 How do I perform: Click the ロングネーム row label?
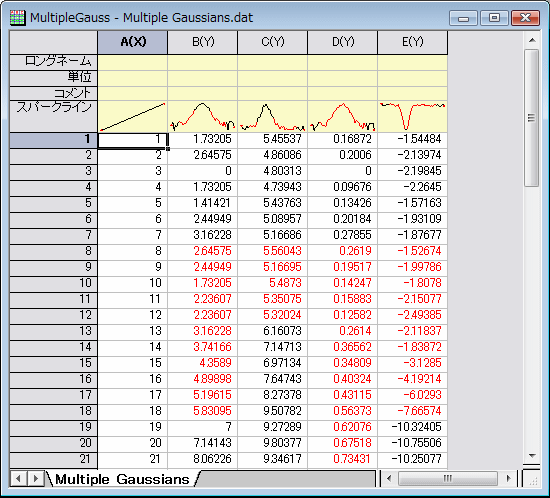point(53,62)
